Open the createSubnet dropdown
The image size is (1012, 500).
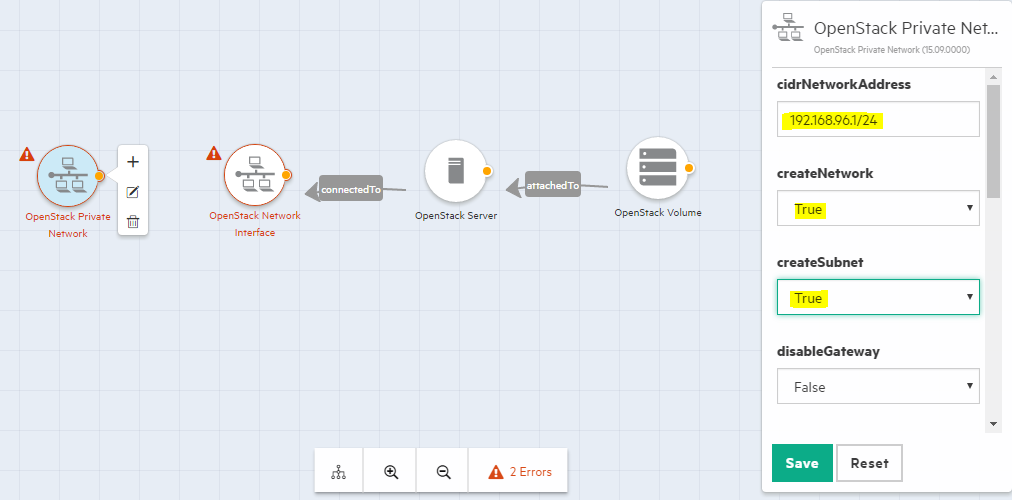(x=878, y=297)
